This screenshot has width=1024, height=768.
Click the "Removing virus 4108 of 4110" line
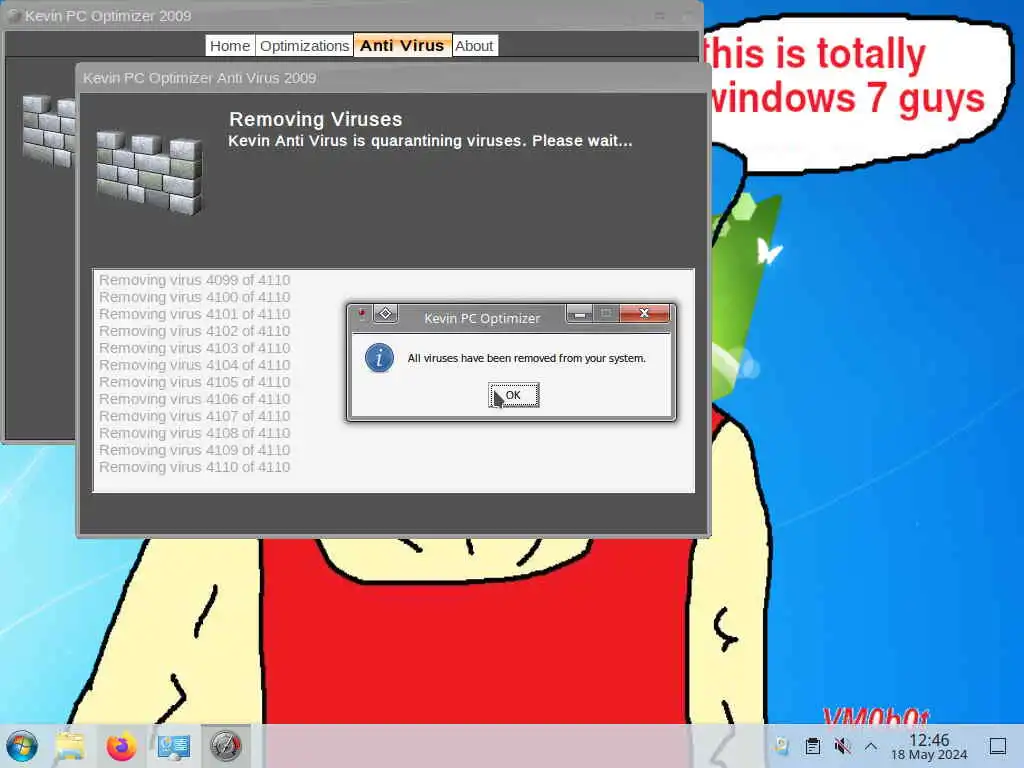point(195,433)
